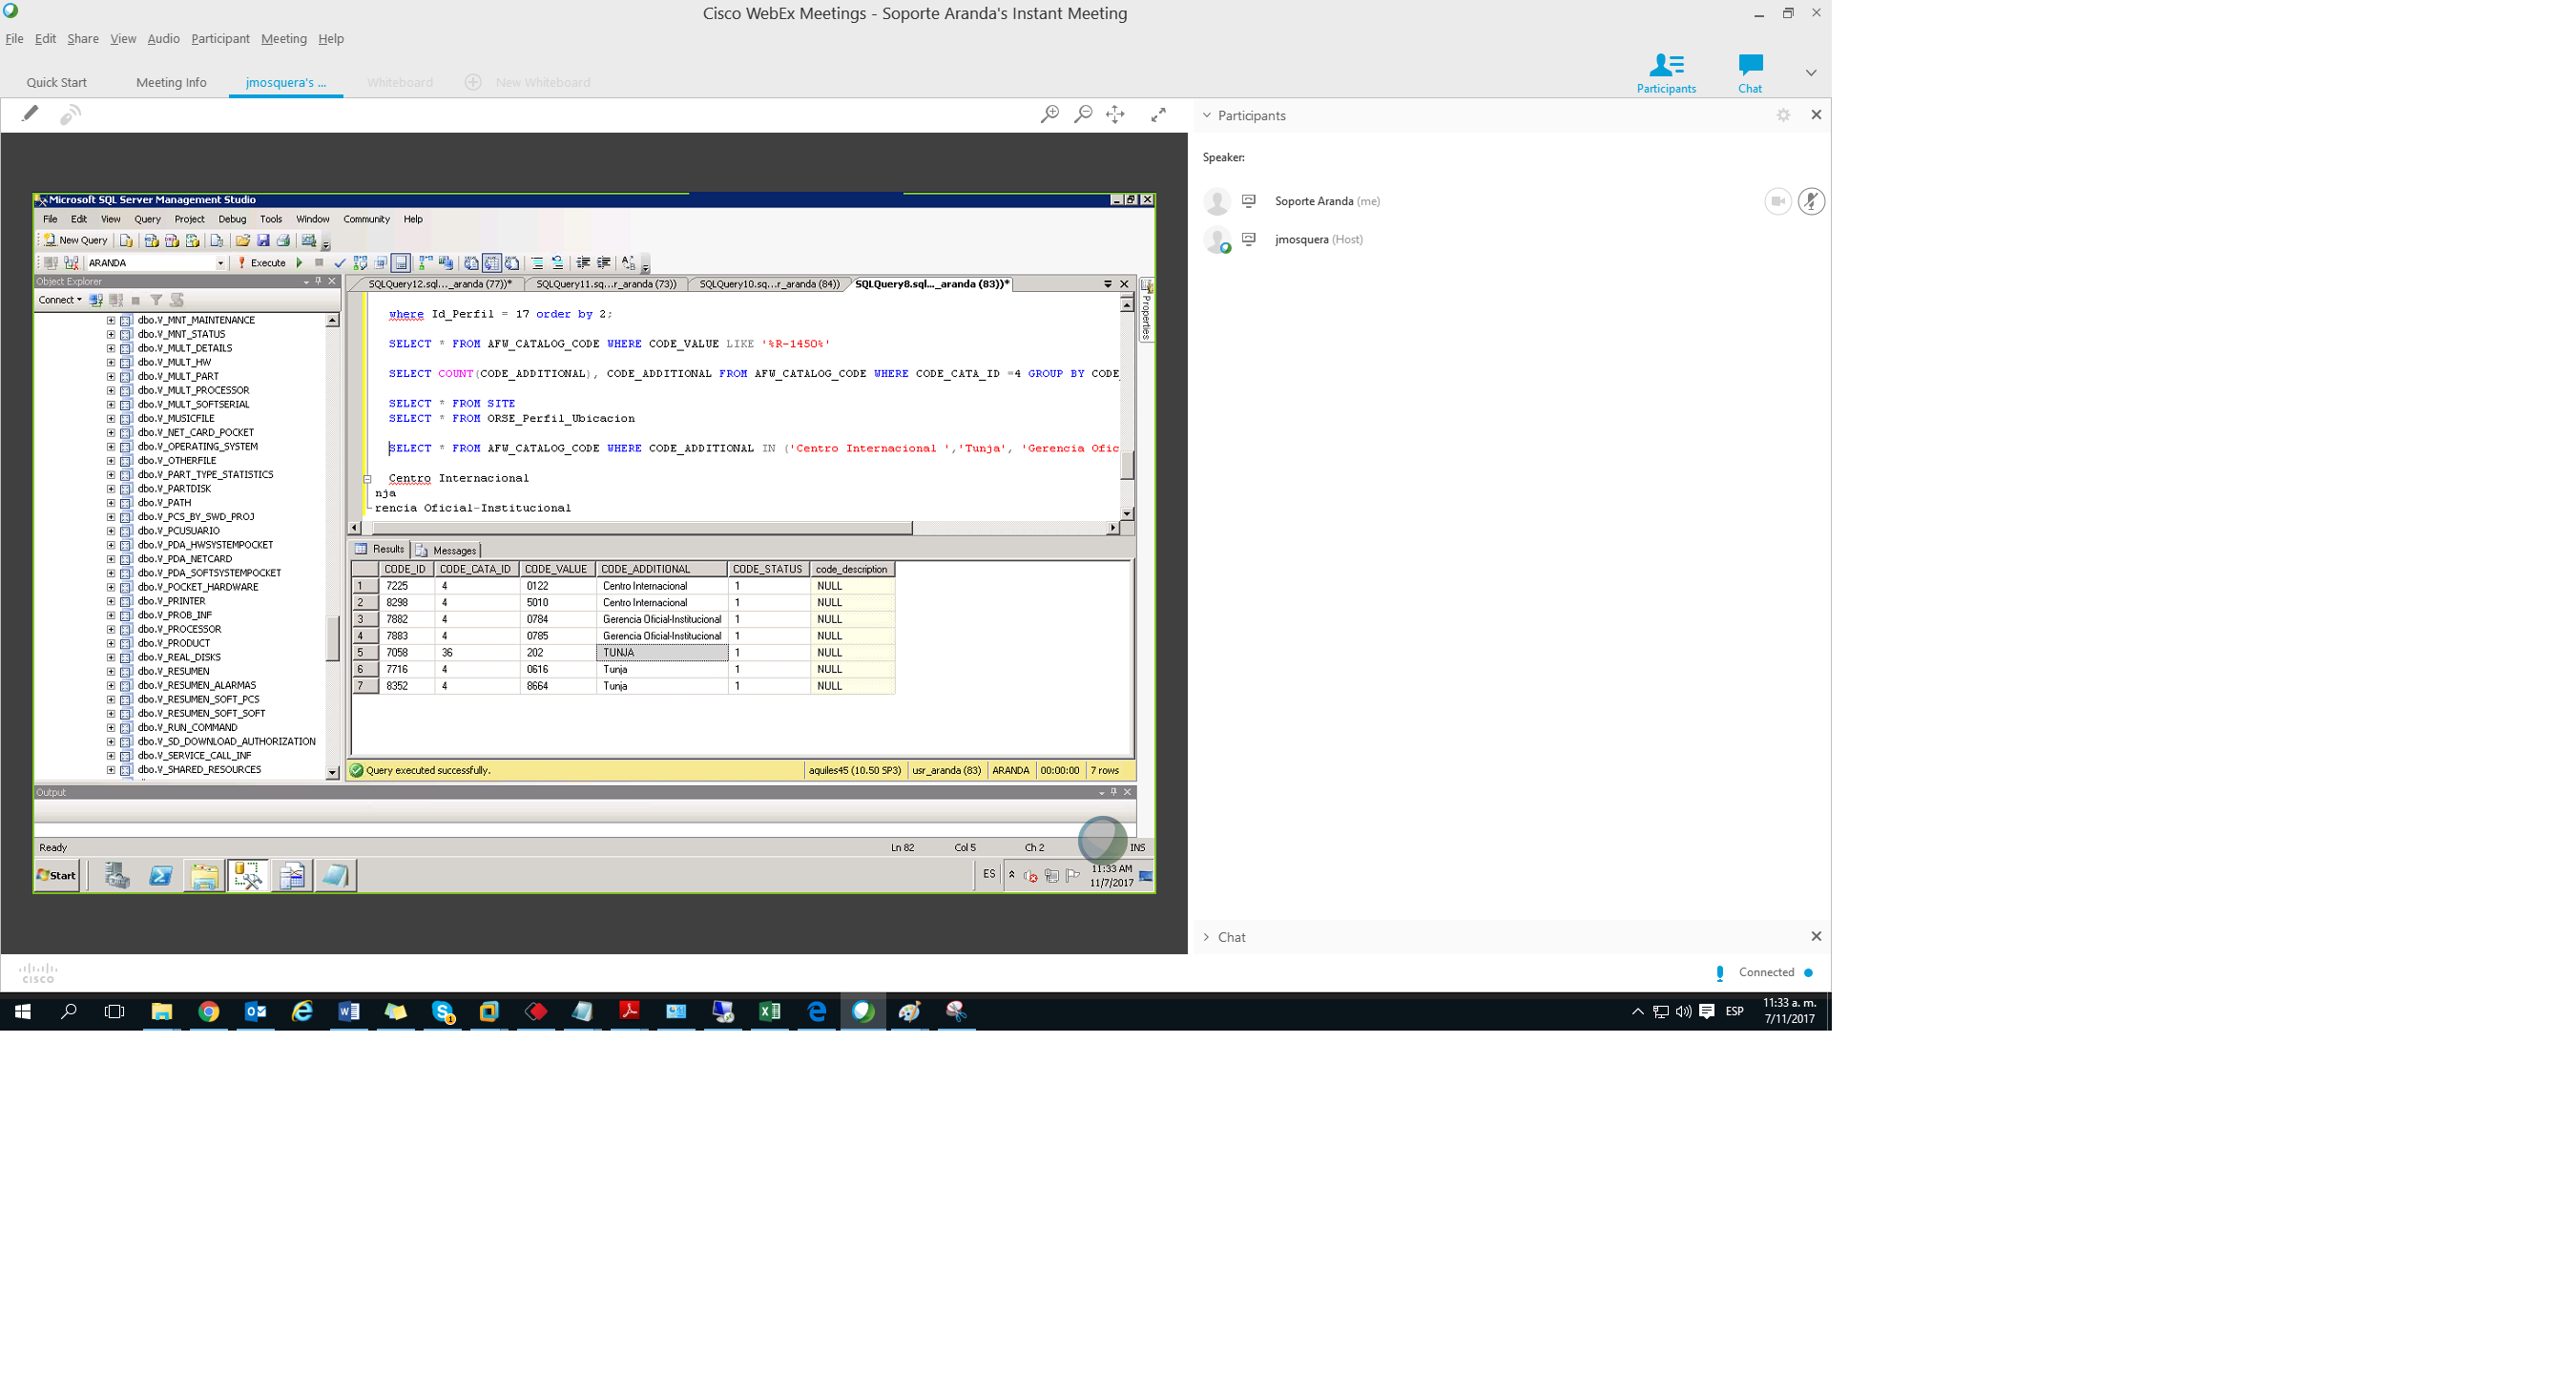Click the Object Explorer vertical scrollbar thumb
The image size is (2576, 1397).
[332, 639]
